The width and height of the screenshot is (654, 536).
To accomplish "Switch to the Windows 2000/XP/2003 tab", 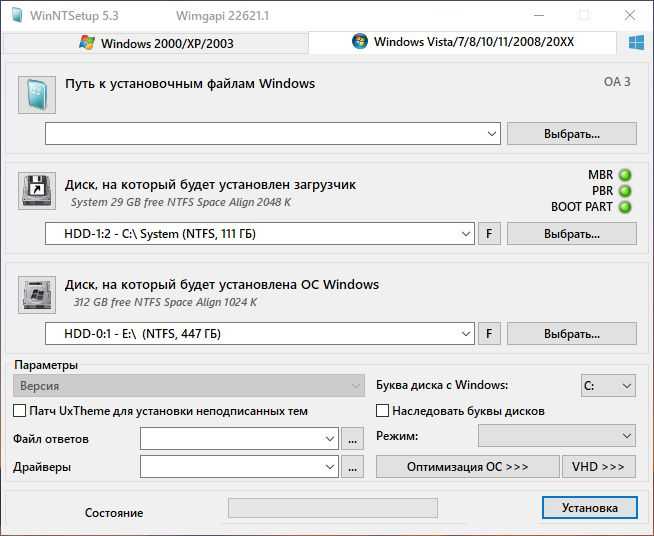I will 156,43.
